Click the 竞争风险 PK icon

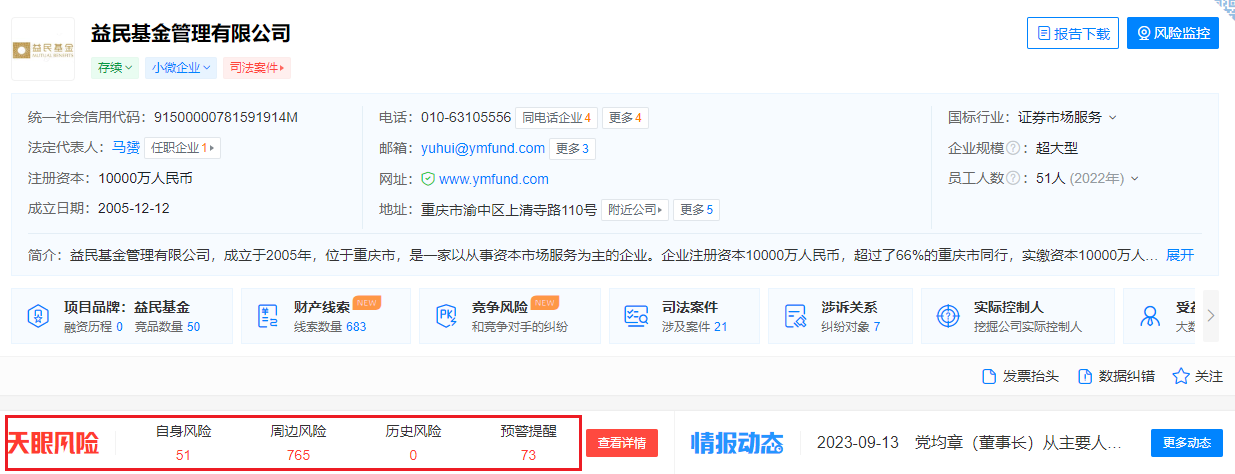446,316
